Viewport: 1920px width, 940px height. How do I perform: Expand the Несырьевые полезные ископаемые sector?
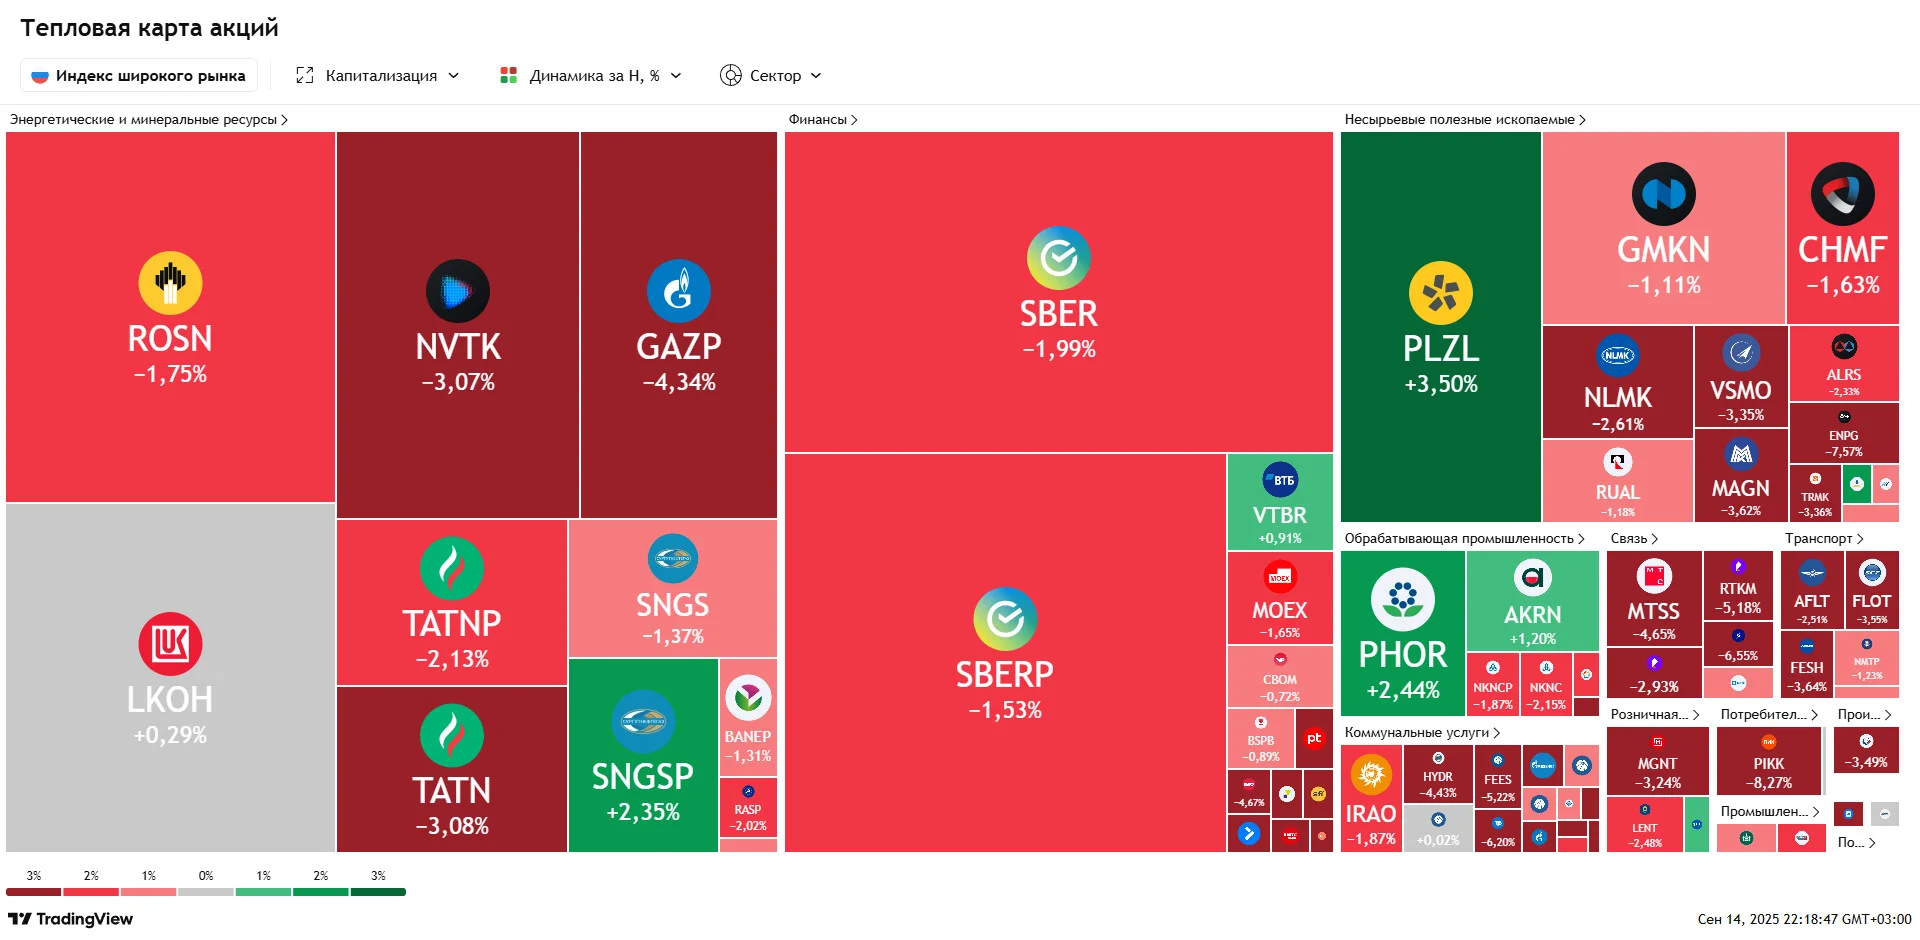[1465, 120]
